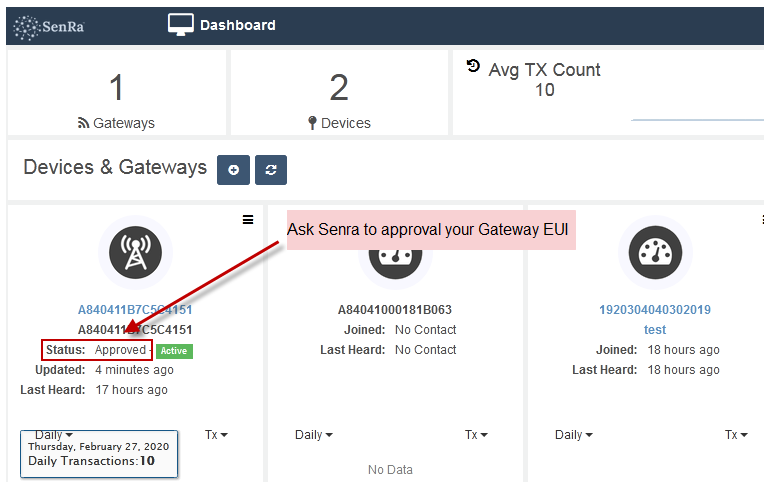
Task: Expand Daily dropdown on test device card
Action: [x=574, y=435]
